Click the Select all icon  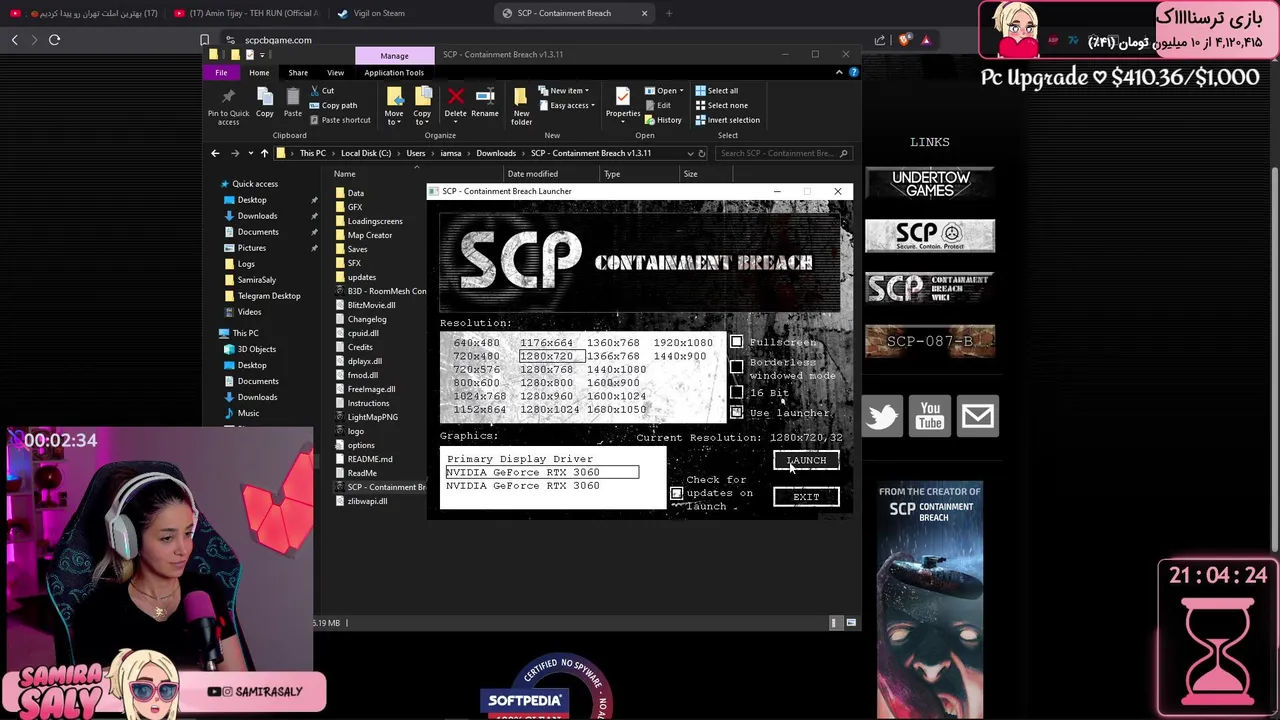(x=700, y=91)
